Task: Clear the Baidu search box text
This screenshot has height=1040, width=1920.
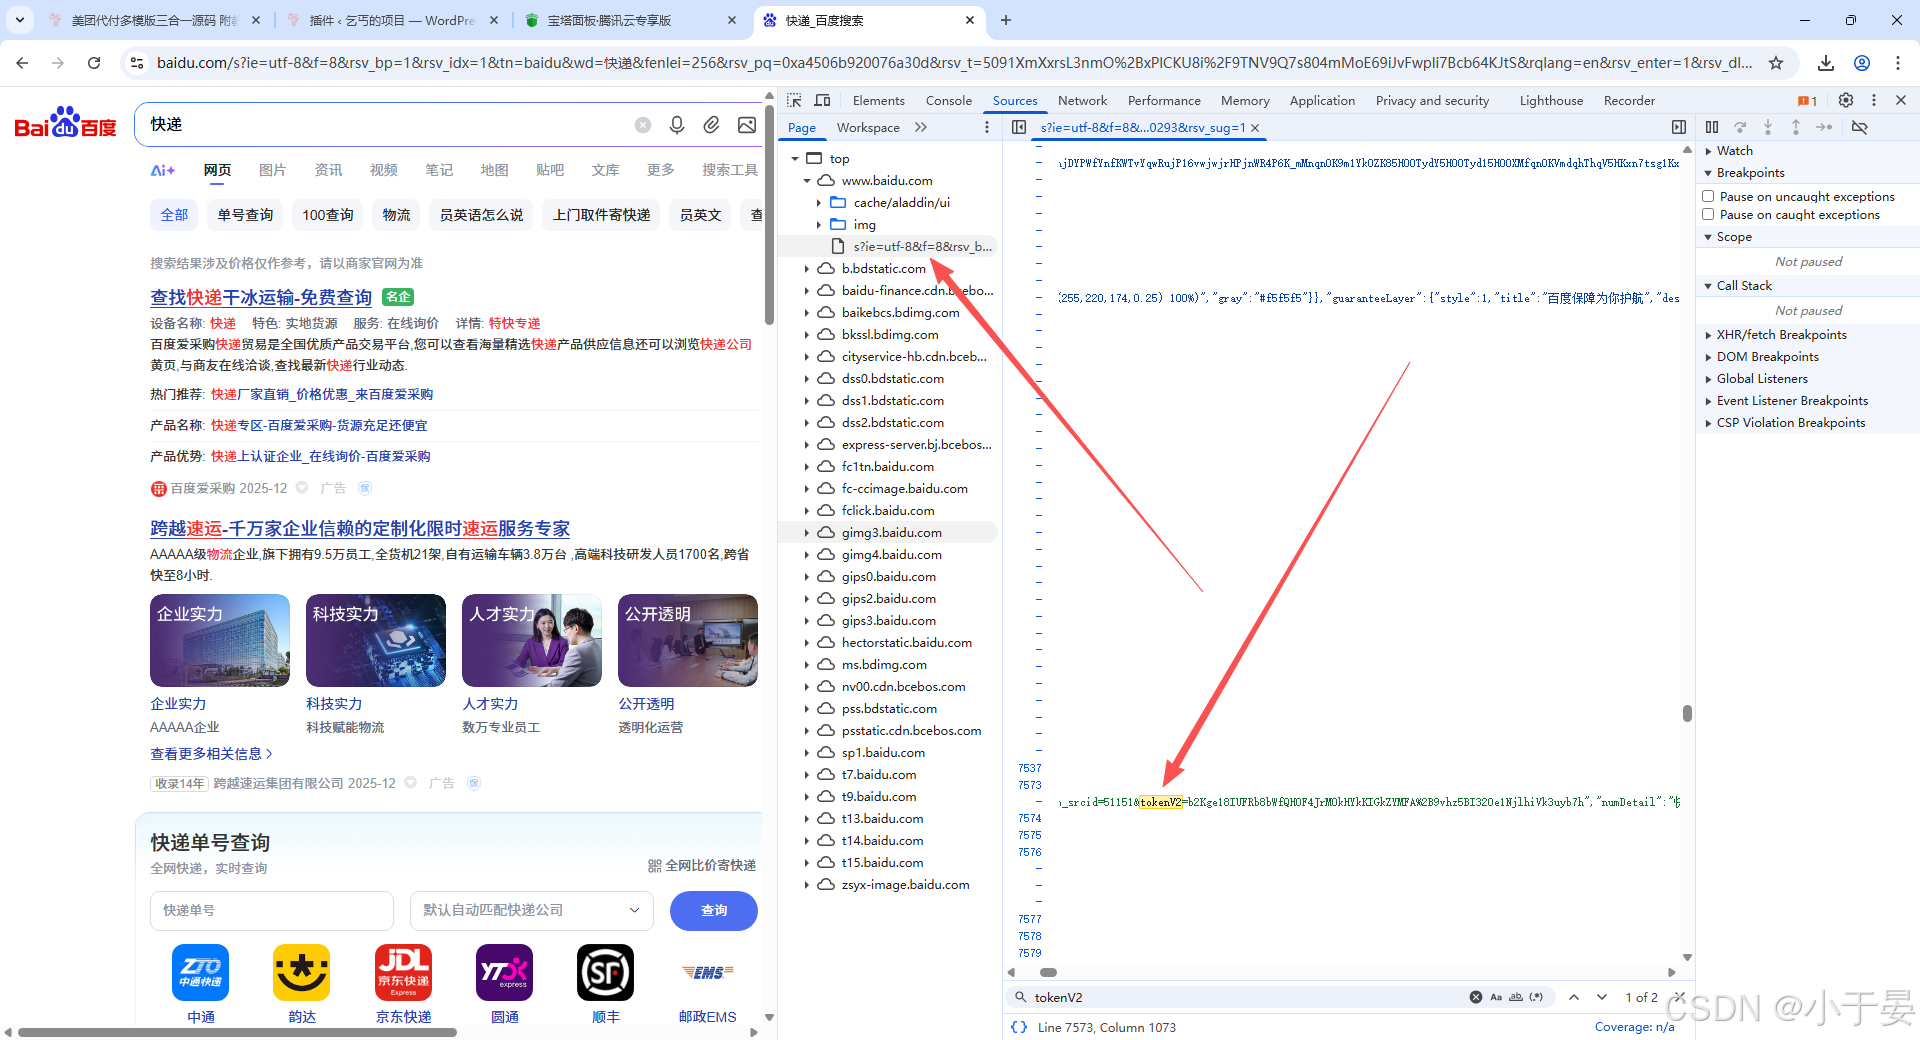Action: pyautogui.click(x=643, y=125)
